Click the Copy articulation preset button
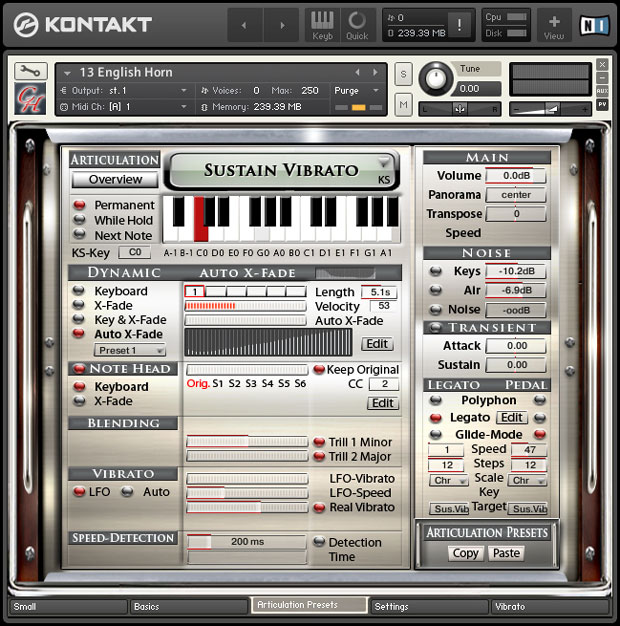The width and height of the screenshot is (620, 626). pos(465,553)
